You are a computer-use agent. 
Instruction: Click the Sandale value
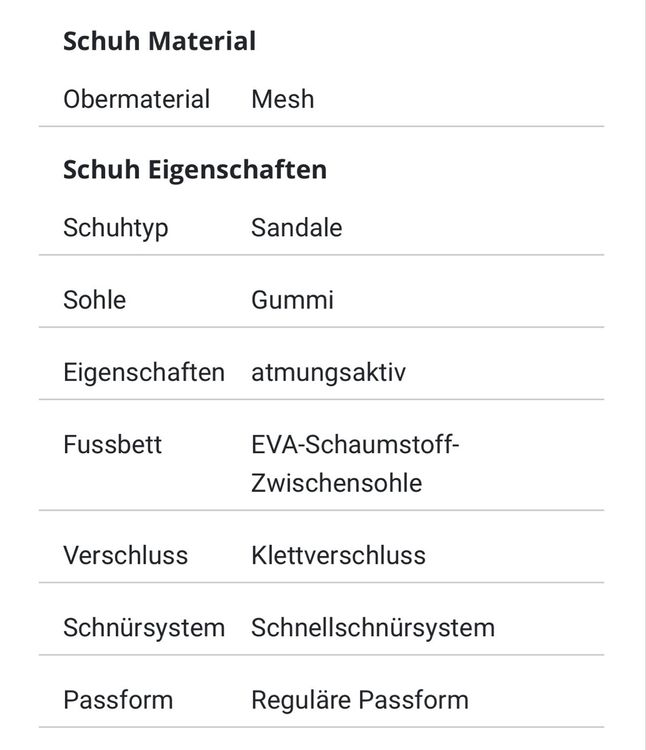(x=296, y=227)
